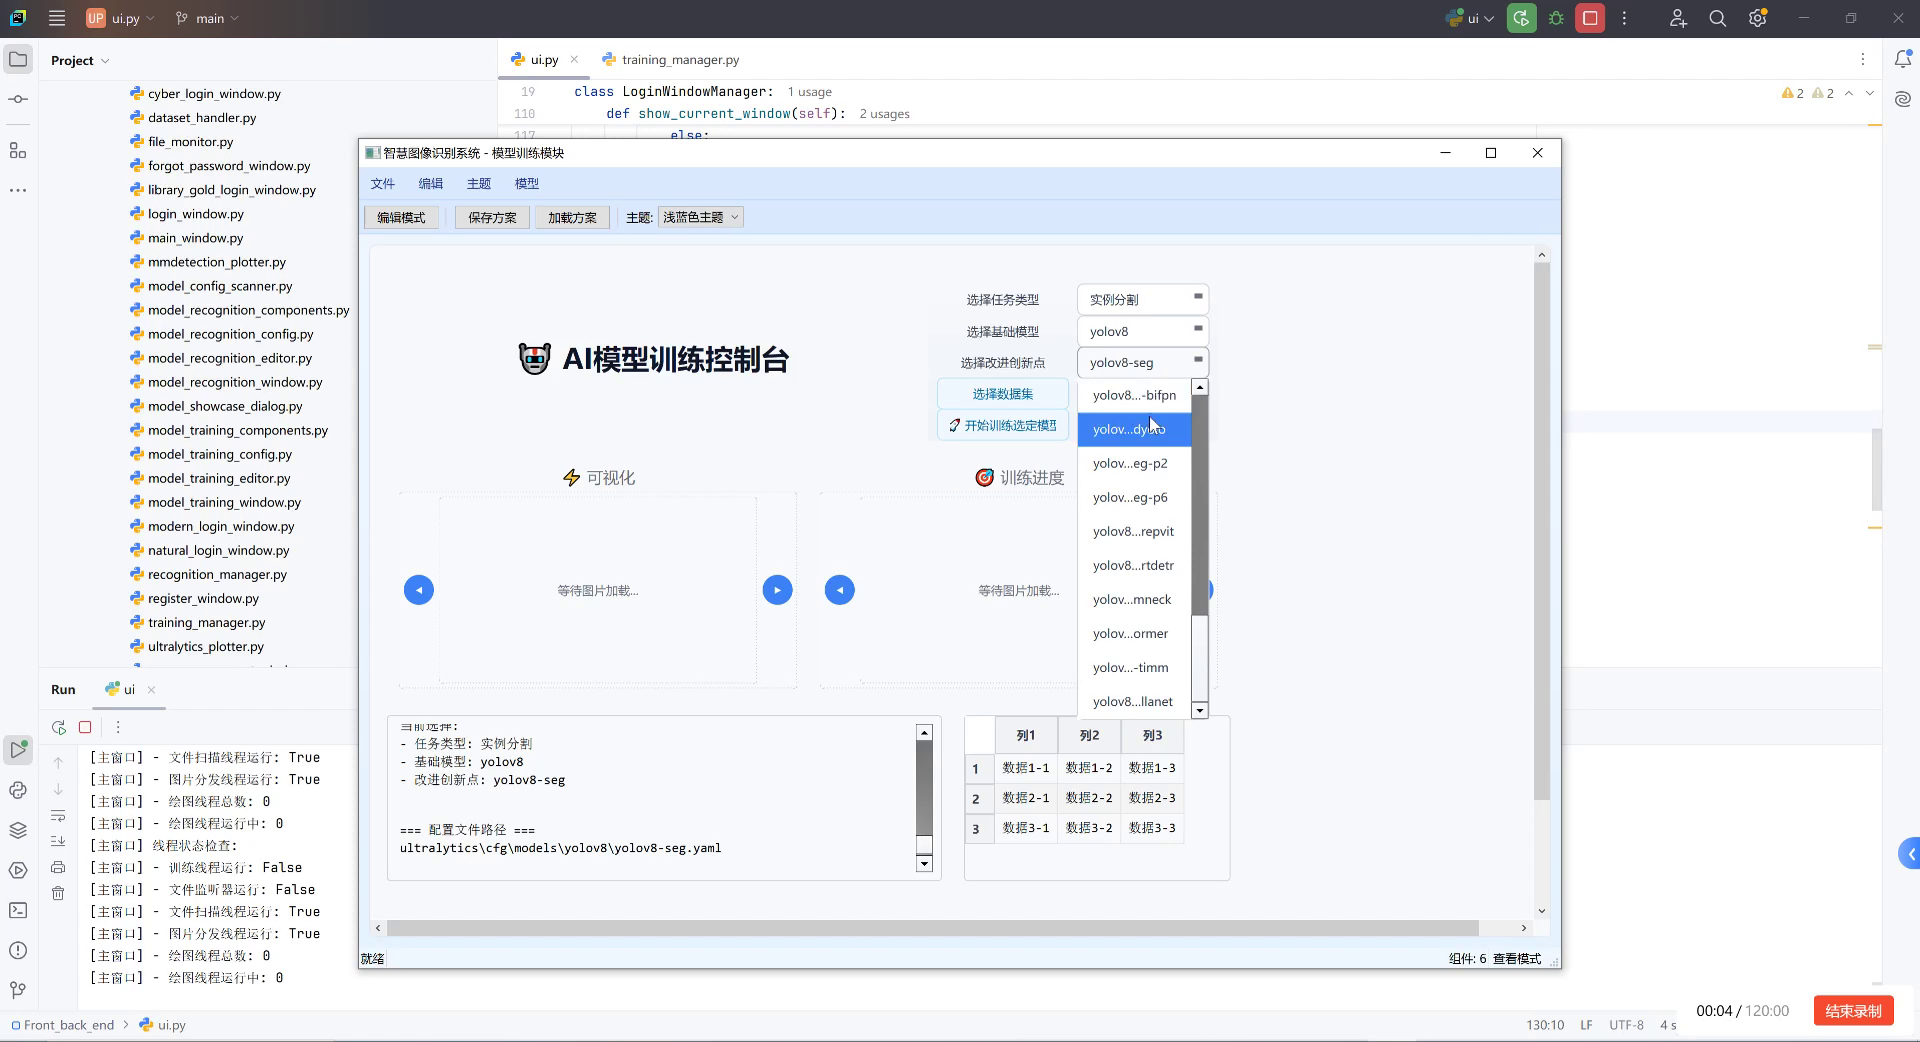The height and width of the screenshot is (1042, 1920).
Task: Select the yolov...eg-p2 list option
Action: (x=1134, y=463)
